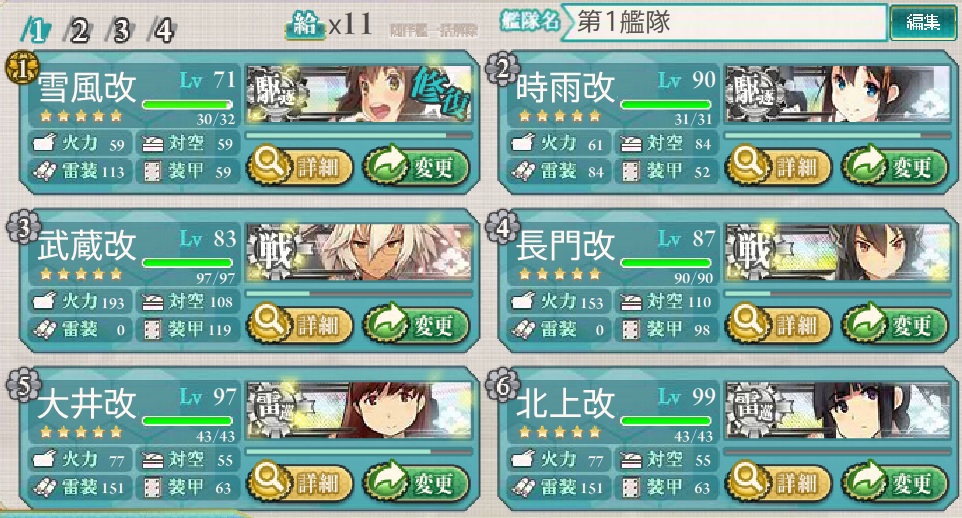Switch to fleet tab 3

click(121, 29)
